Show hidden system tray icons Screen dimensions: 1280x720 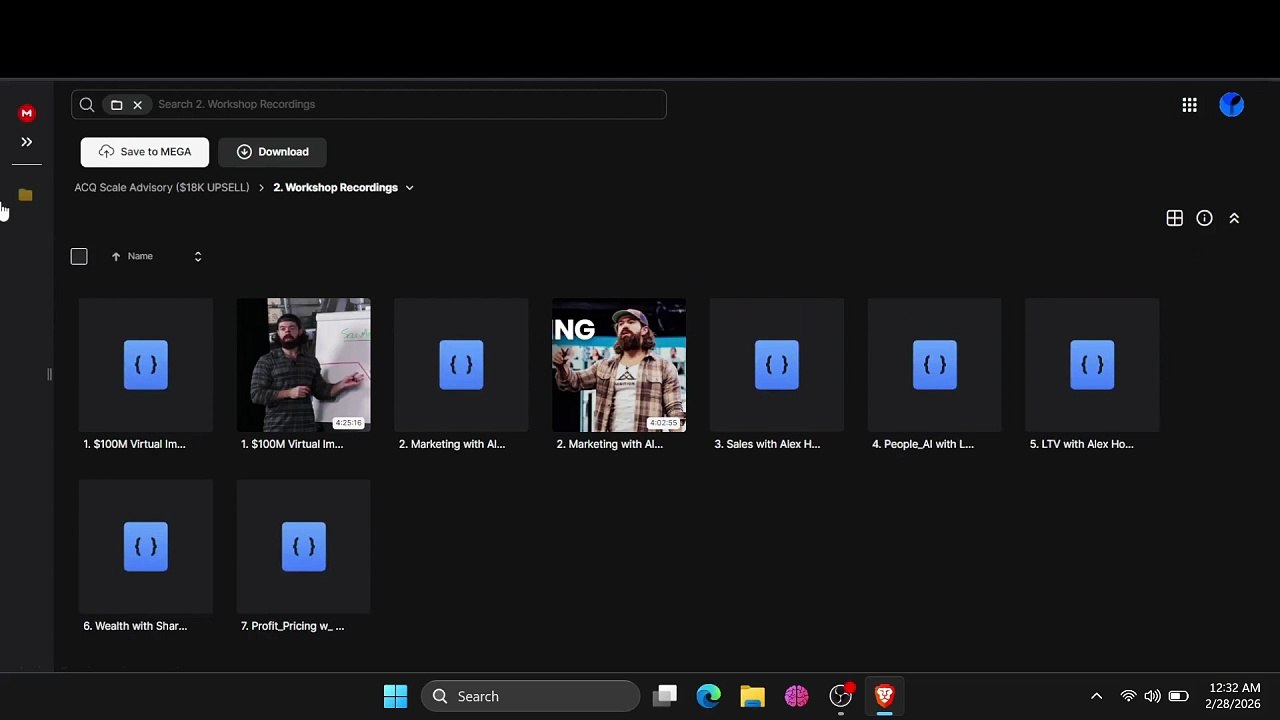[1096, 697]
